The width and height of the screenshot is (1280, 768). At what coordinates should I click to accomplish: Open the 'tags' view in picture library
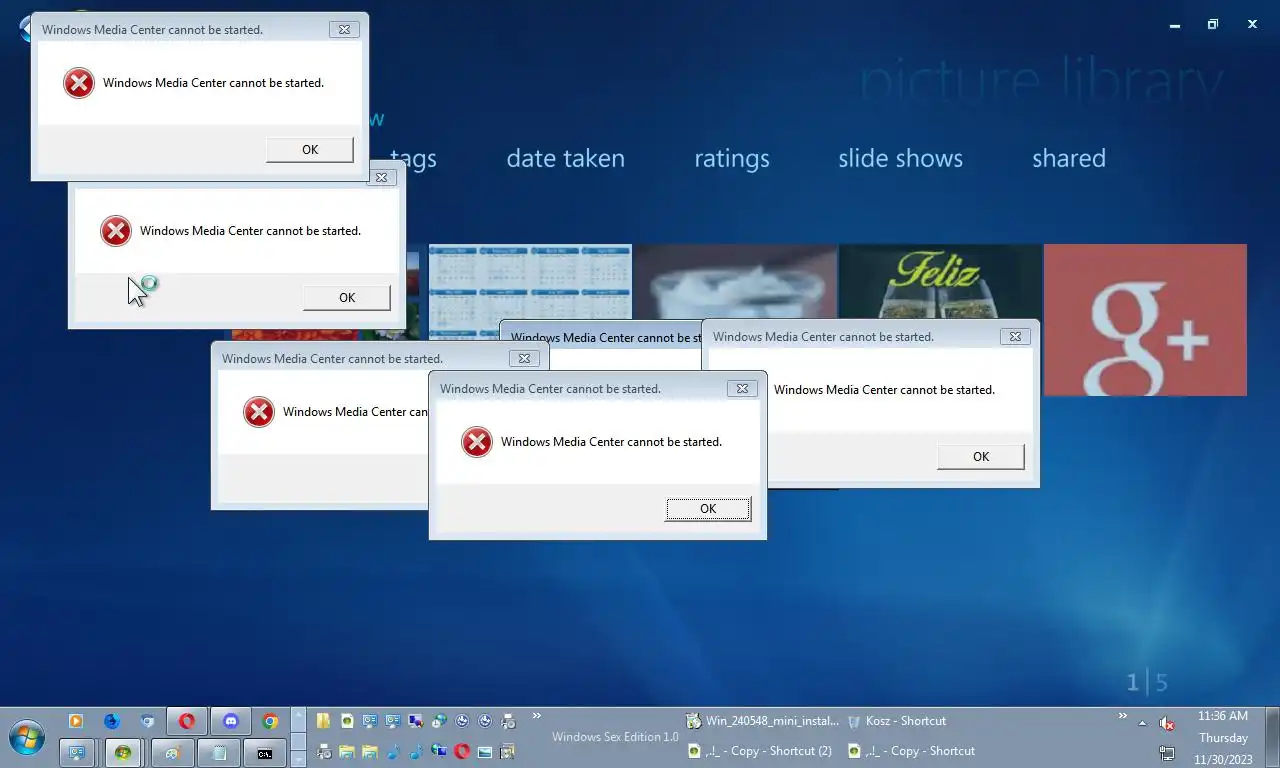pos(413,158)
